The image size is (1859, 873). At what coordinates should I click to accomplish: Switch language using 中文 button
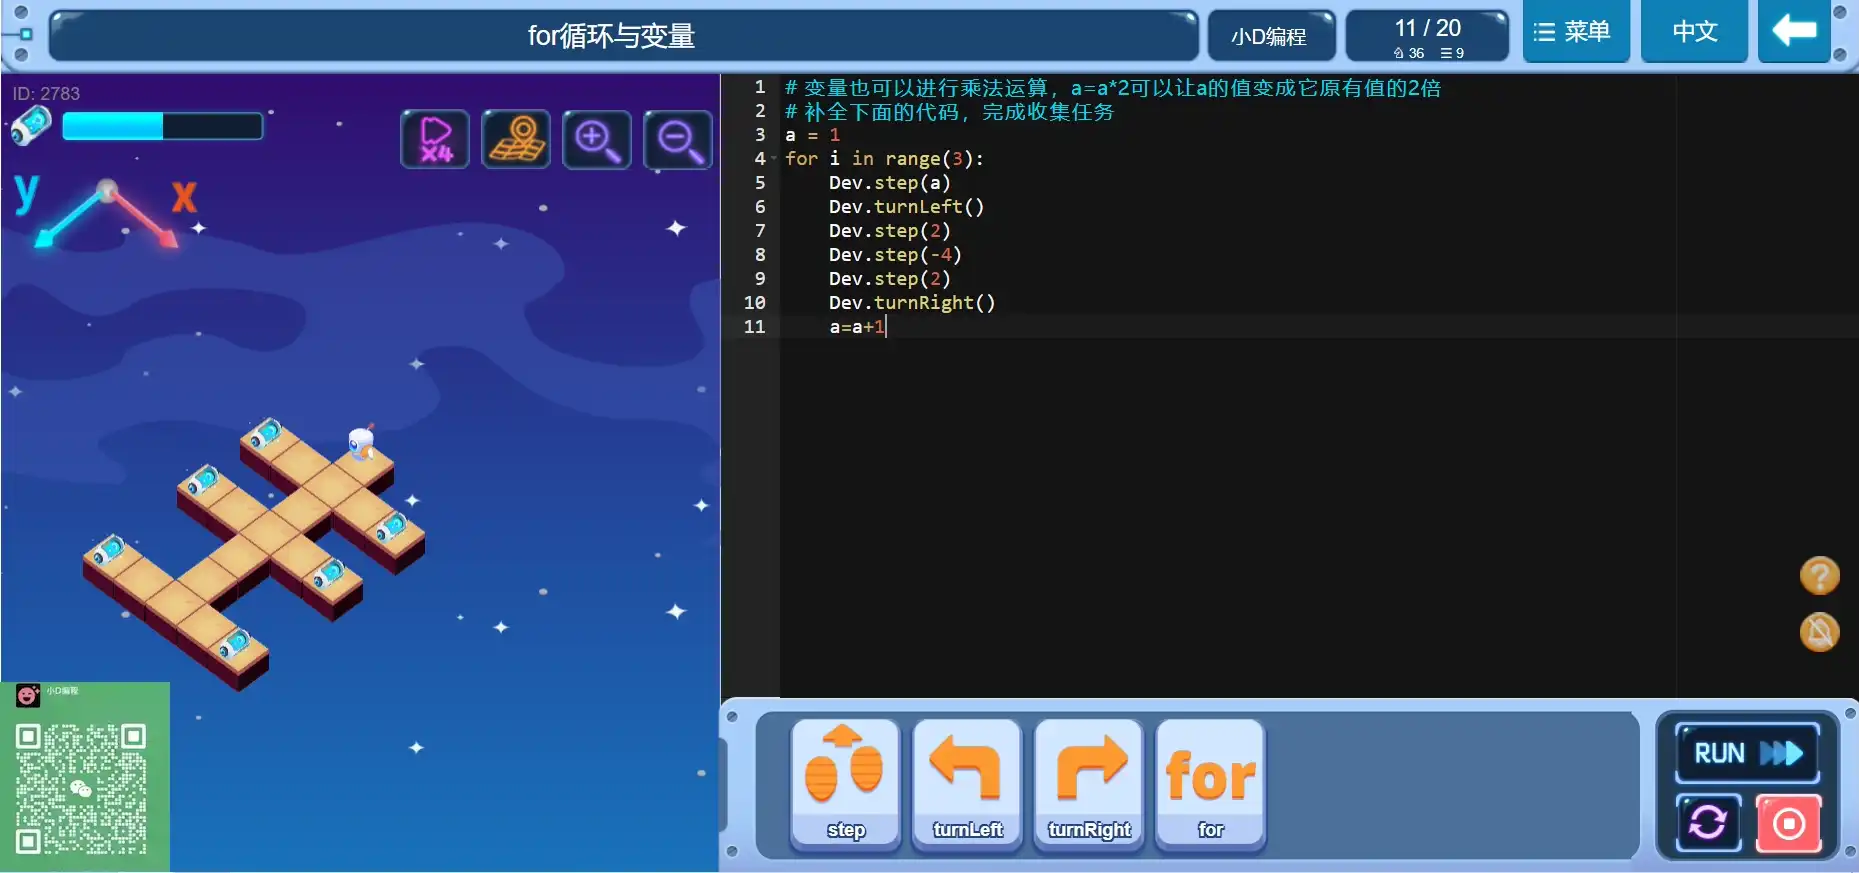(x=1694, y=32)
